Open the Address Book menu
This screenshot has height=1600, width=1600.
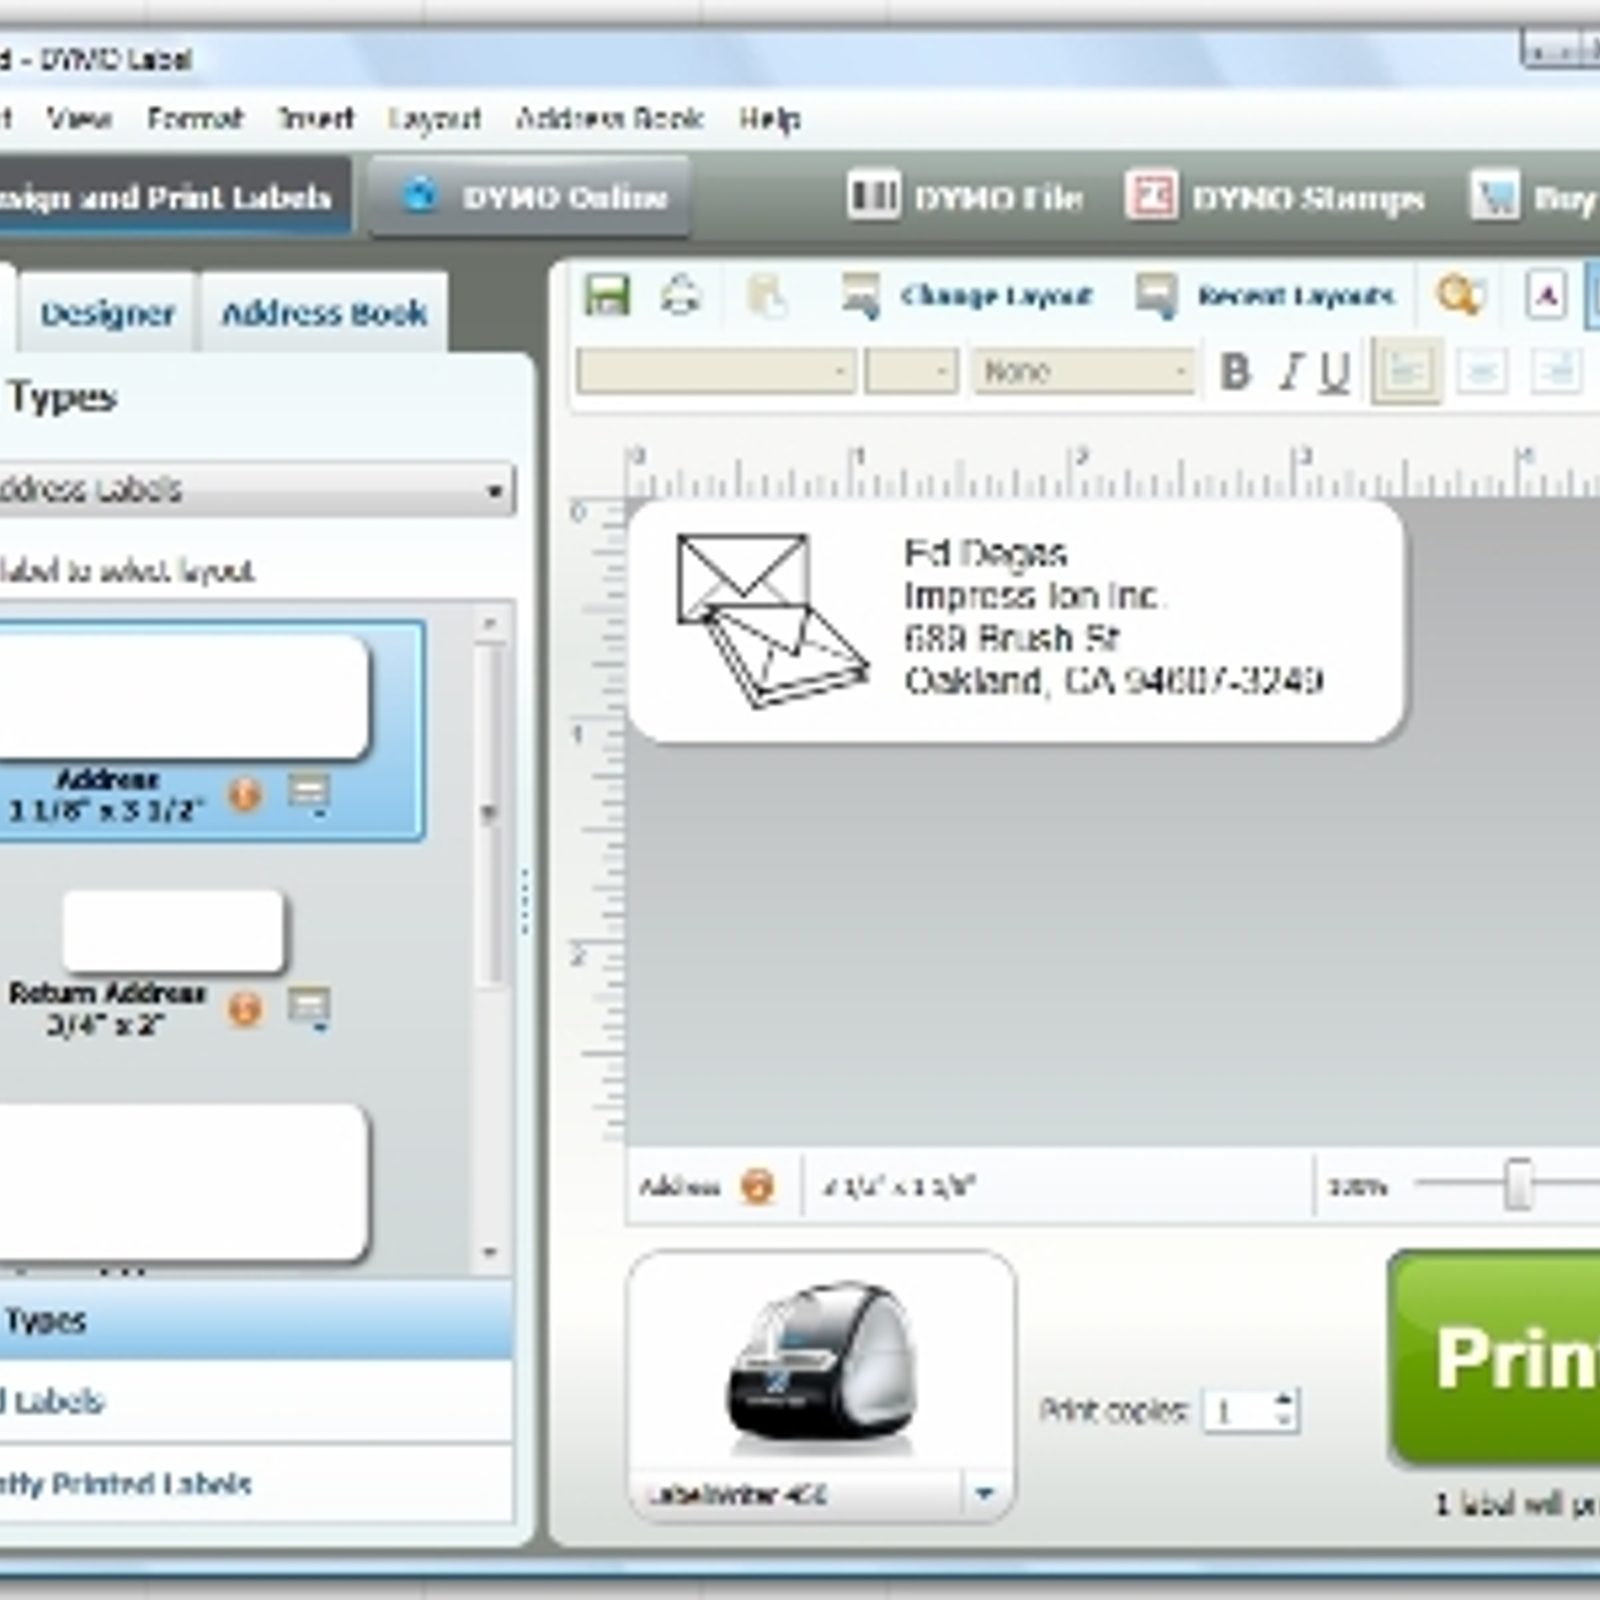[x=609, y=119]
